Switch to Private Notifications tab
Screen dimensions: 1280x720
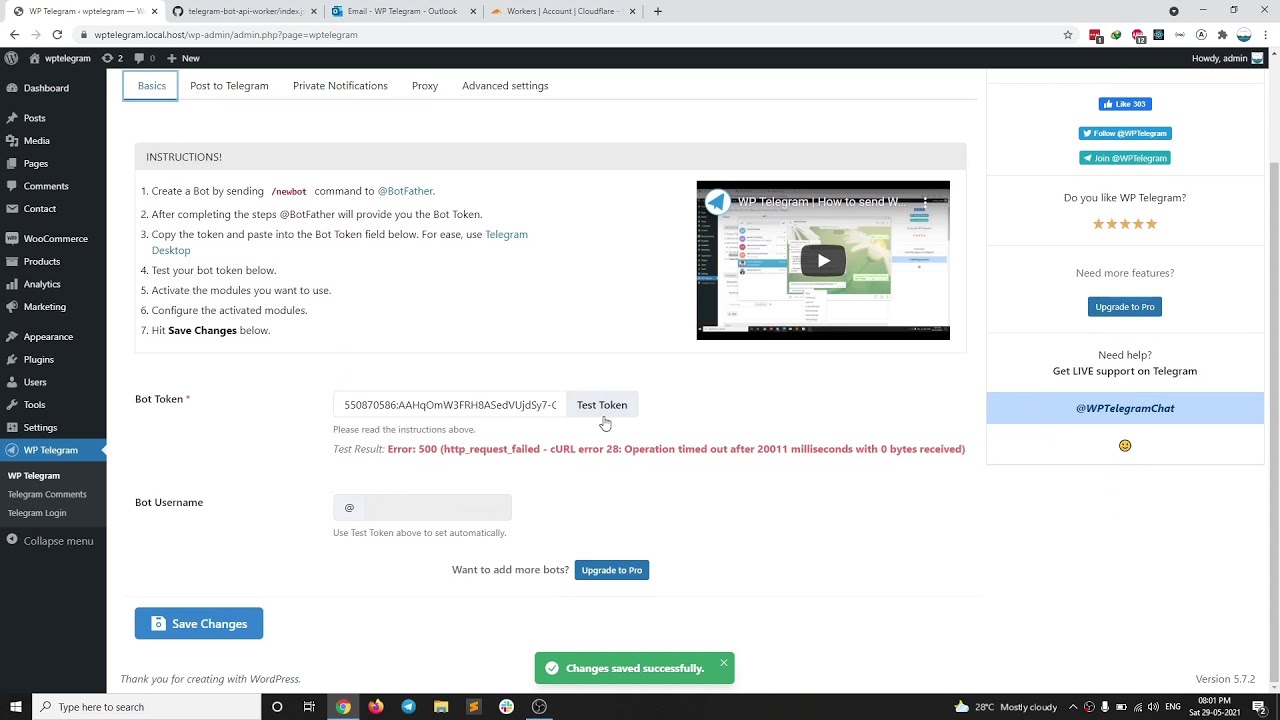(x=340, y=86)
